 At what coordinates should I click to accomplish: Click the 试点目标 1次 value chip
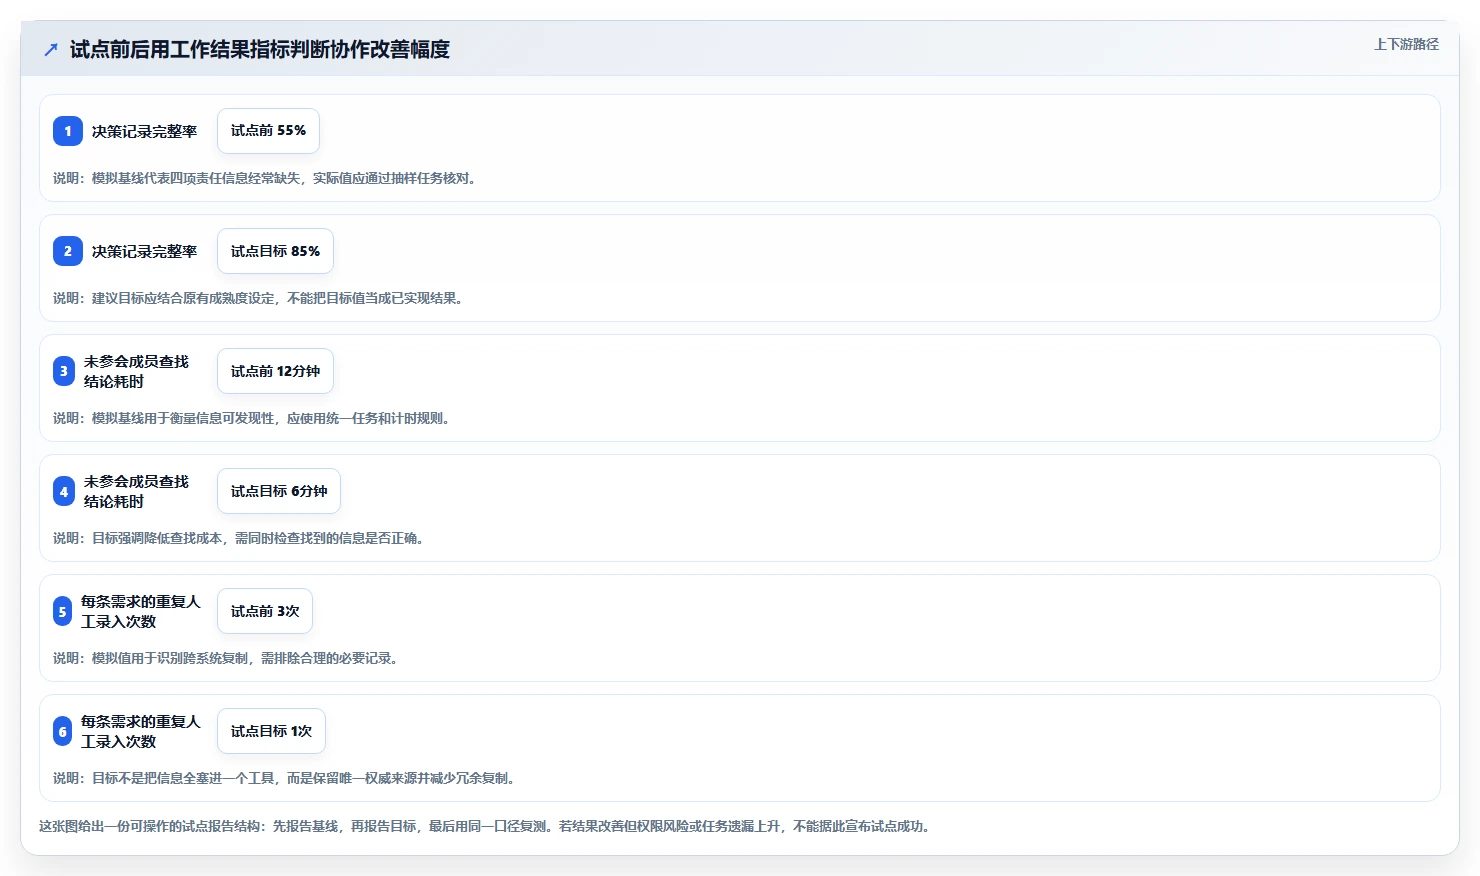click(x=271, y=731)
